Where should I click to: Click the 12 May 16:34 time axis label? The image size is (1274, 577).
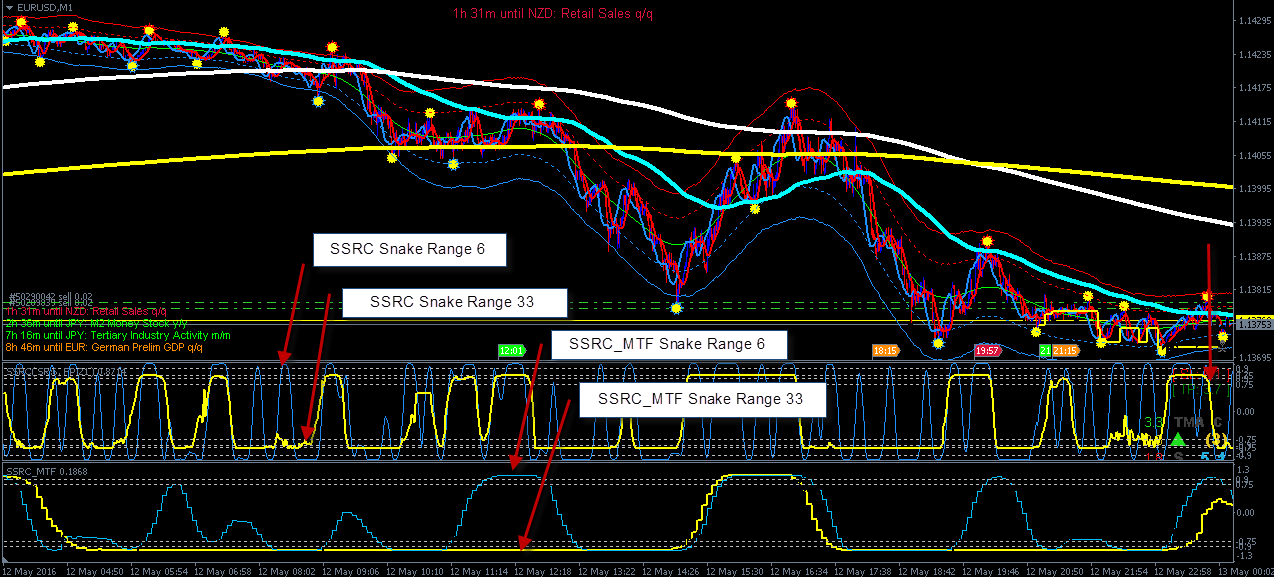(x=801, y=570)
